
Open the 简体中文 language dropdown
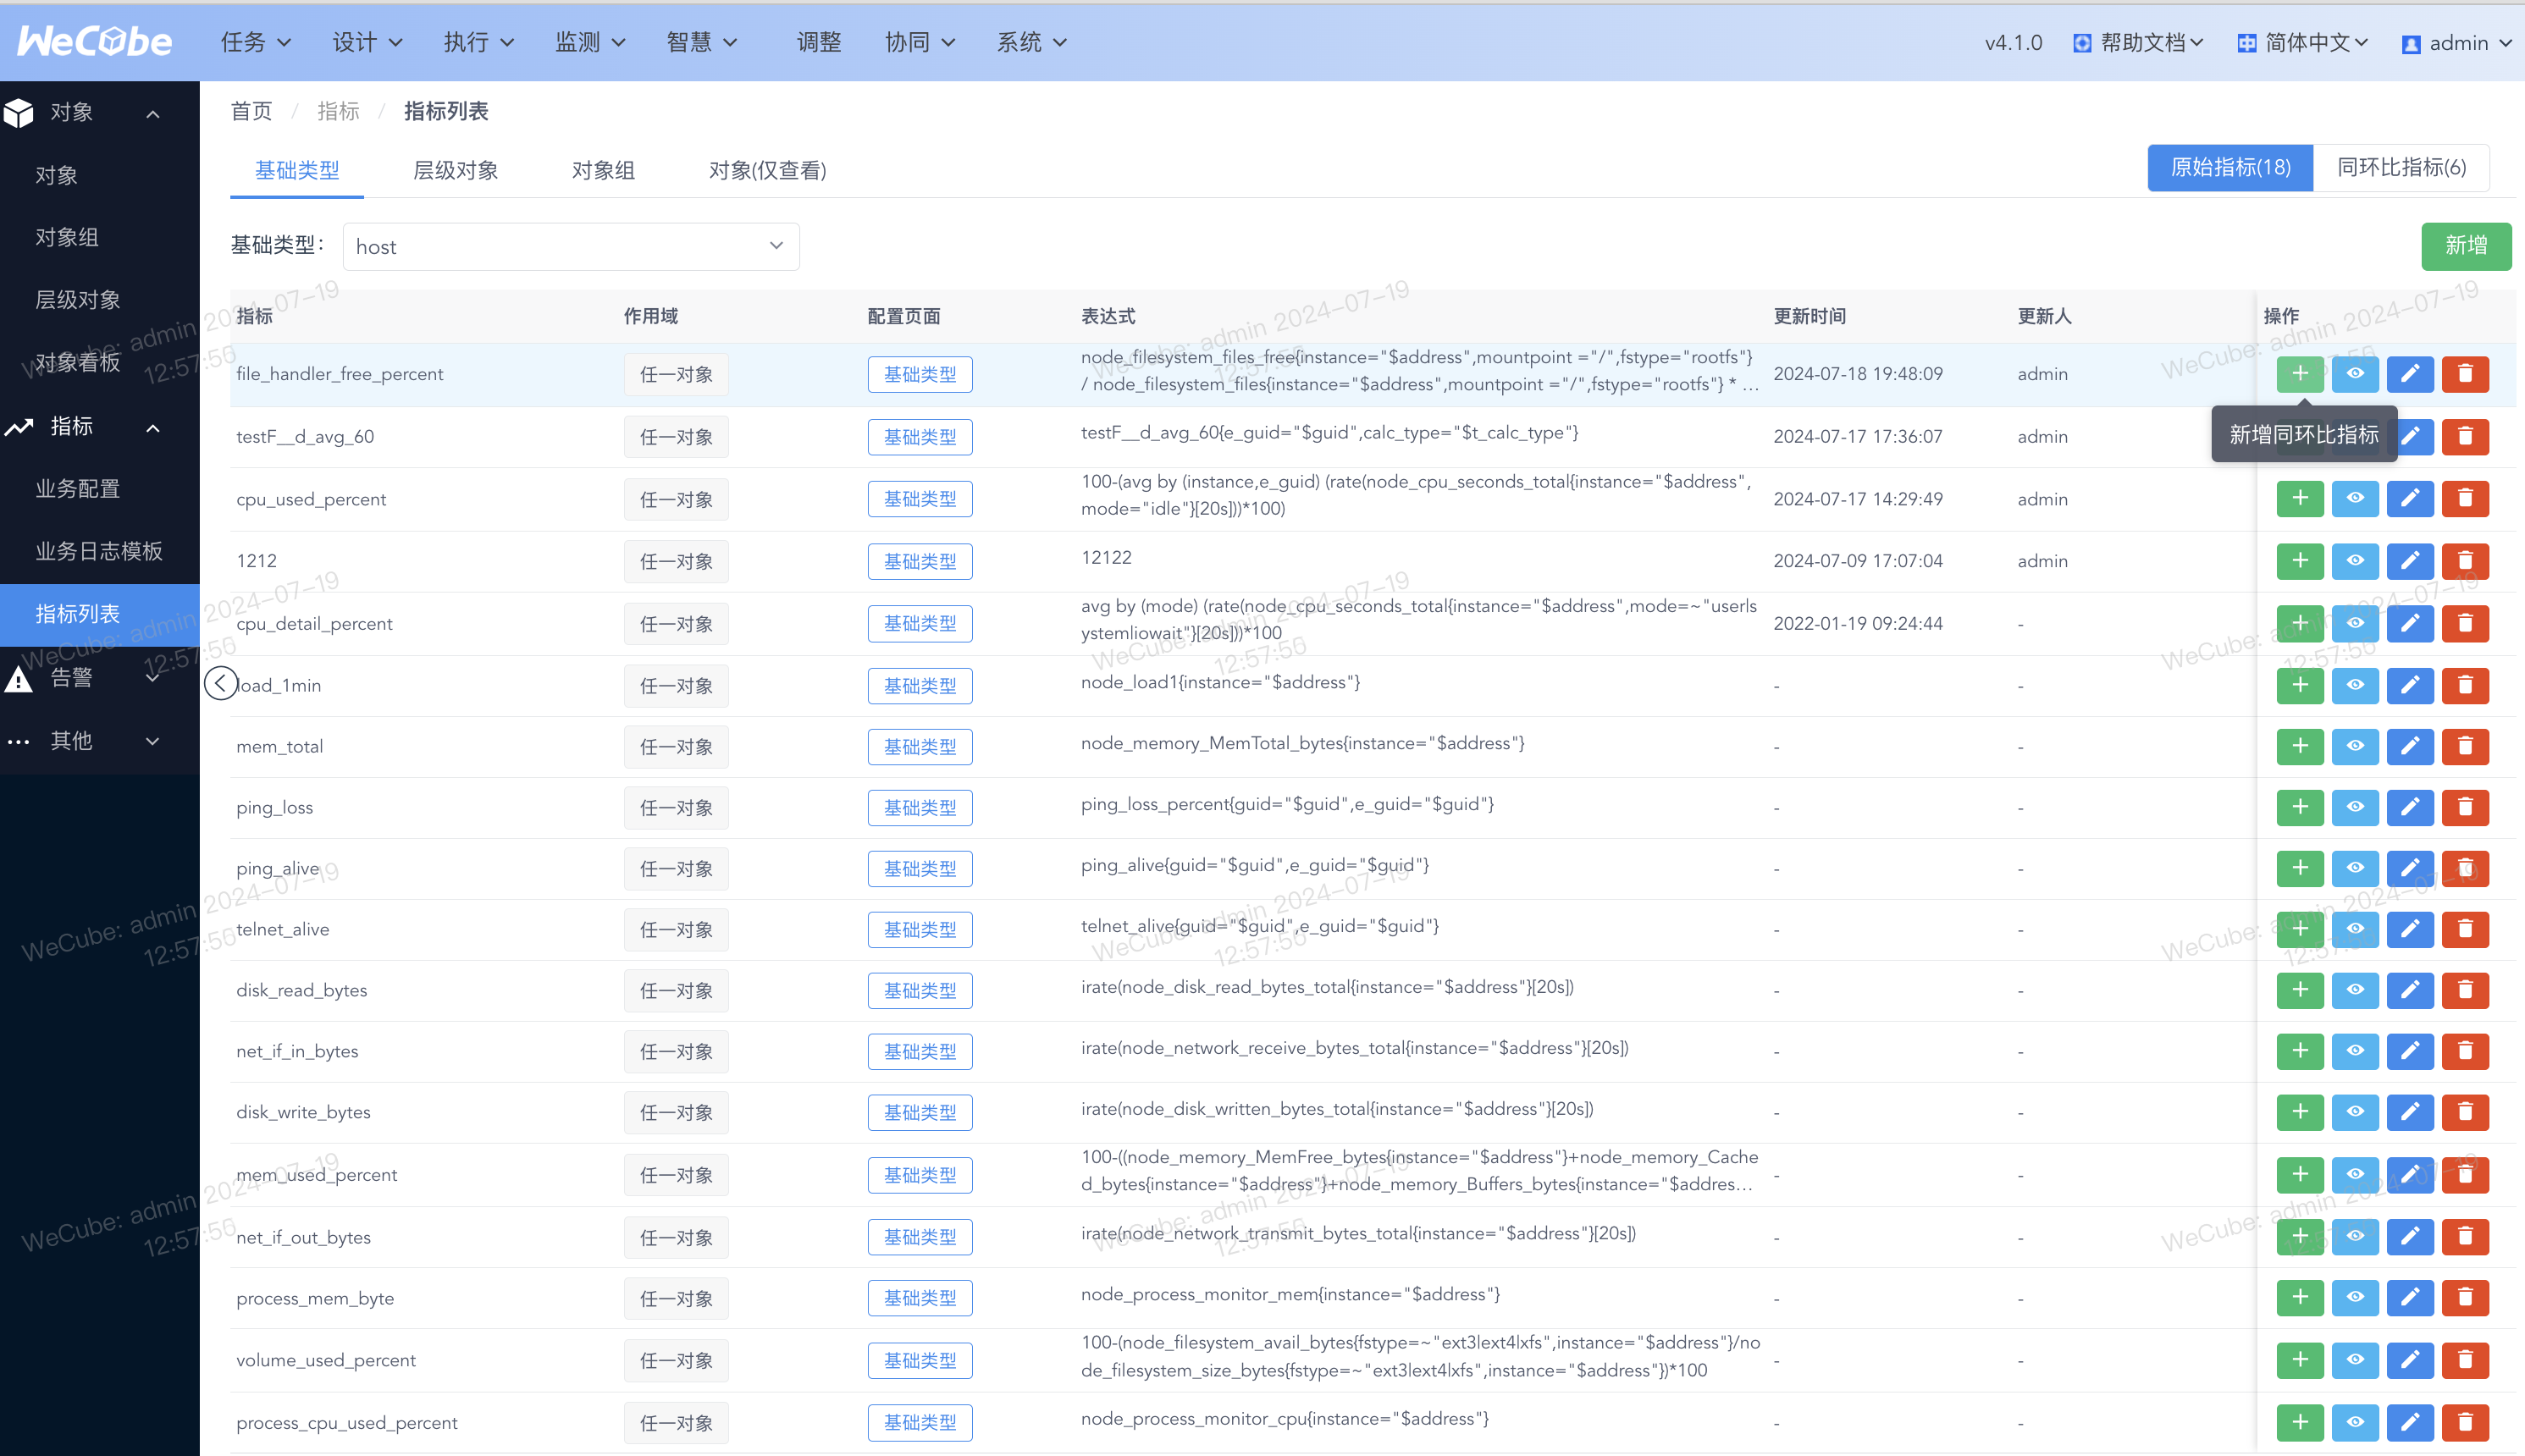pos(2302,42)
